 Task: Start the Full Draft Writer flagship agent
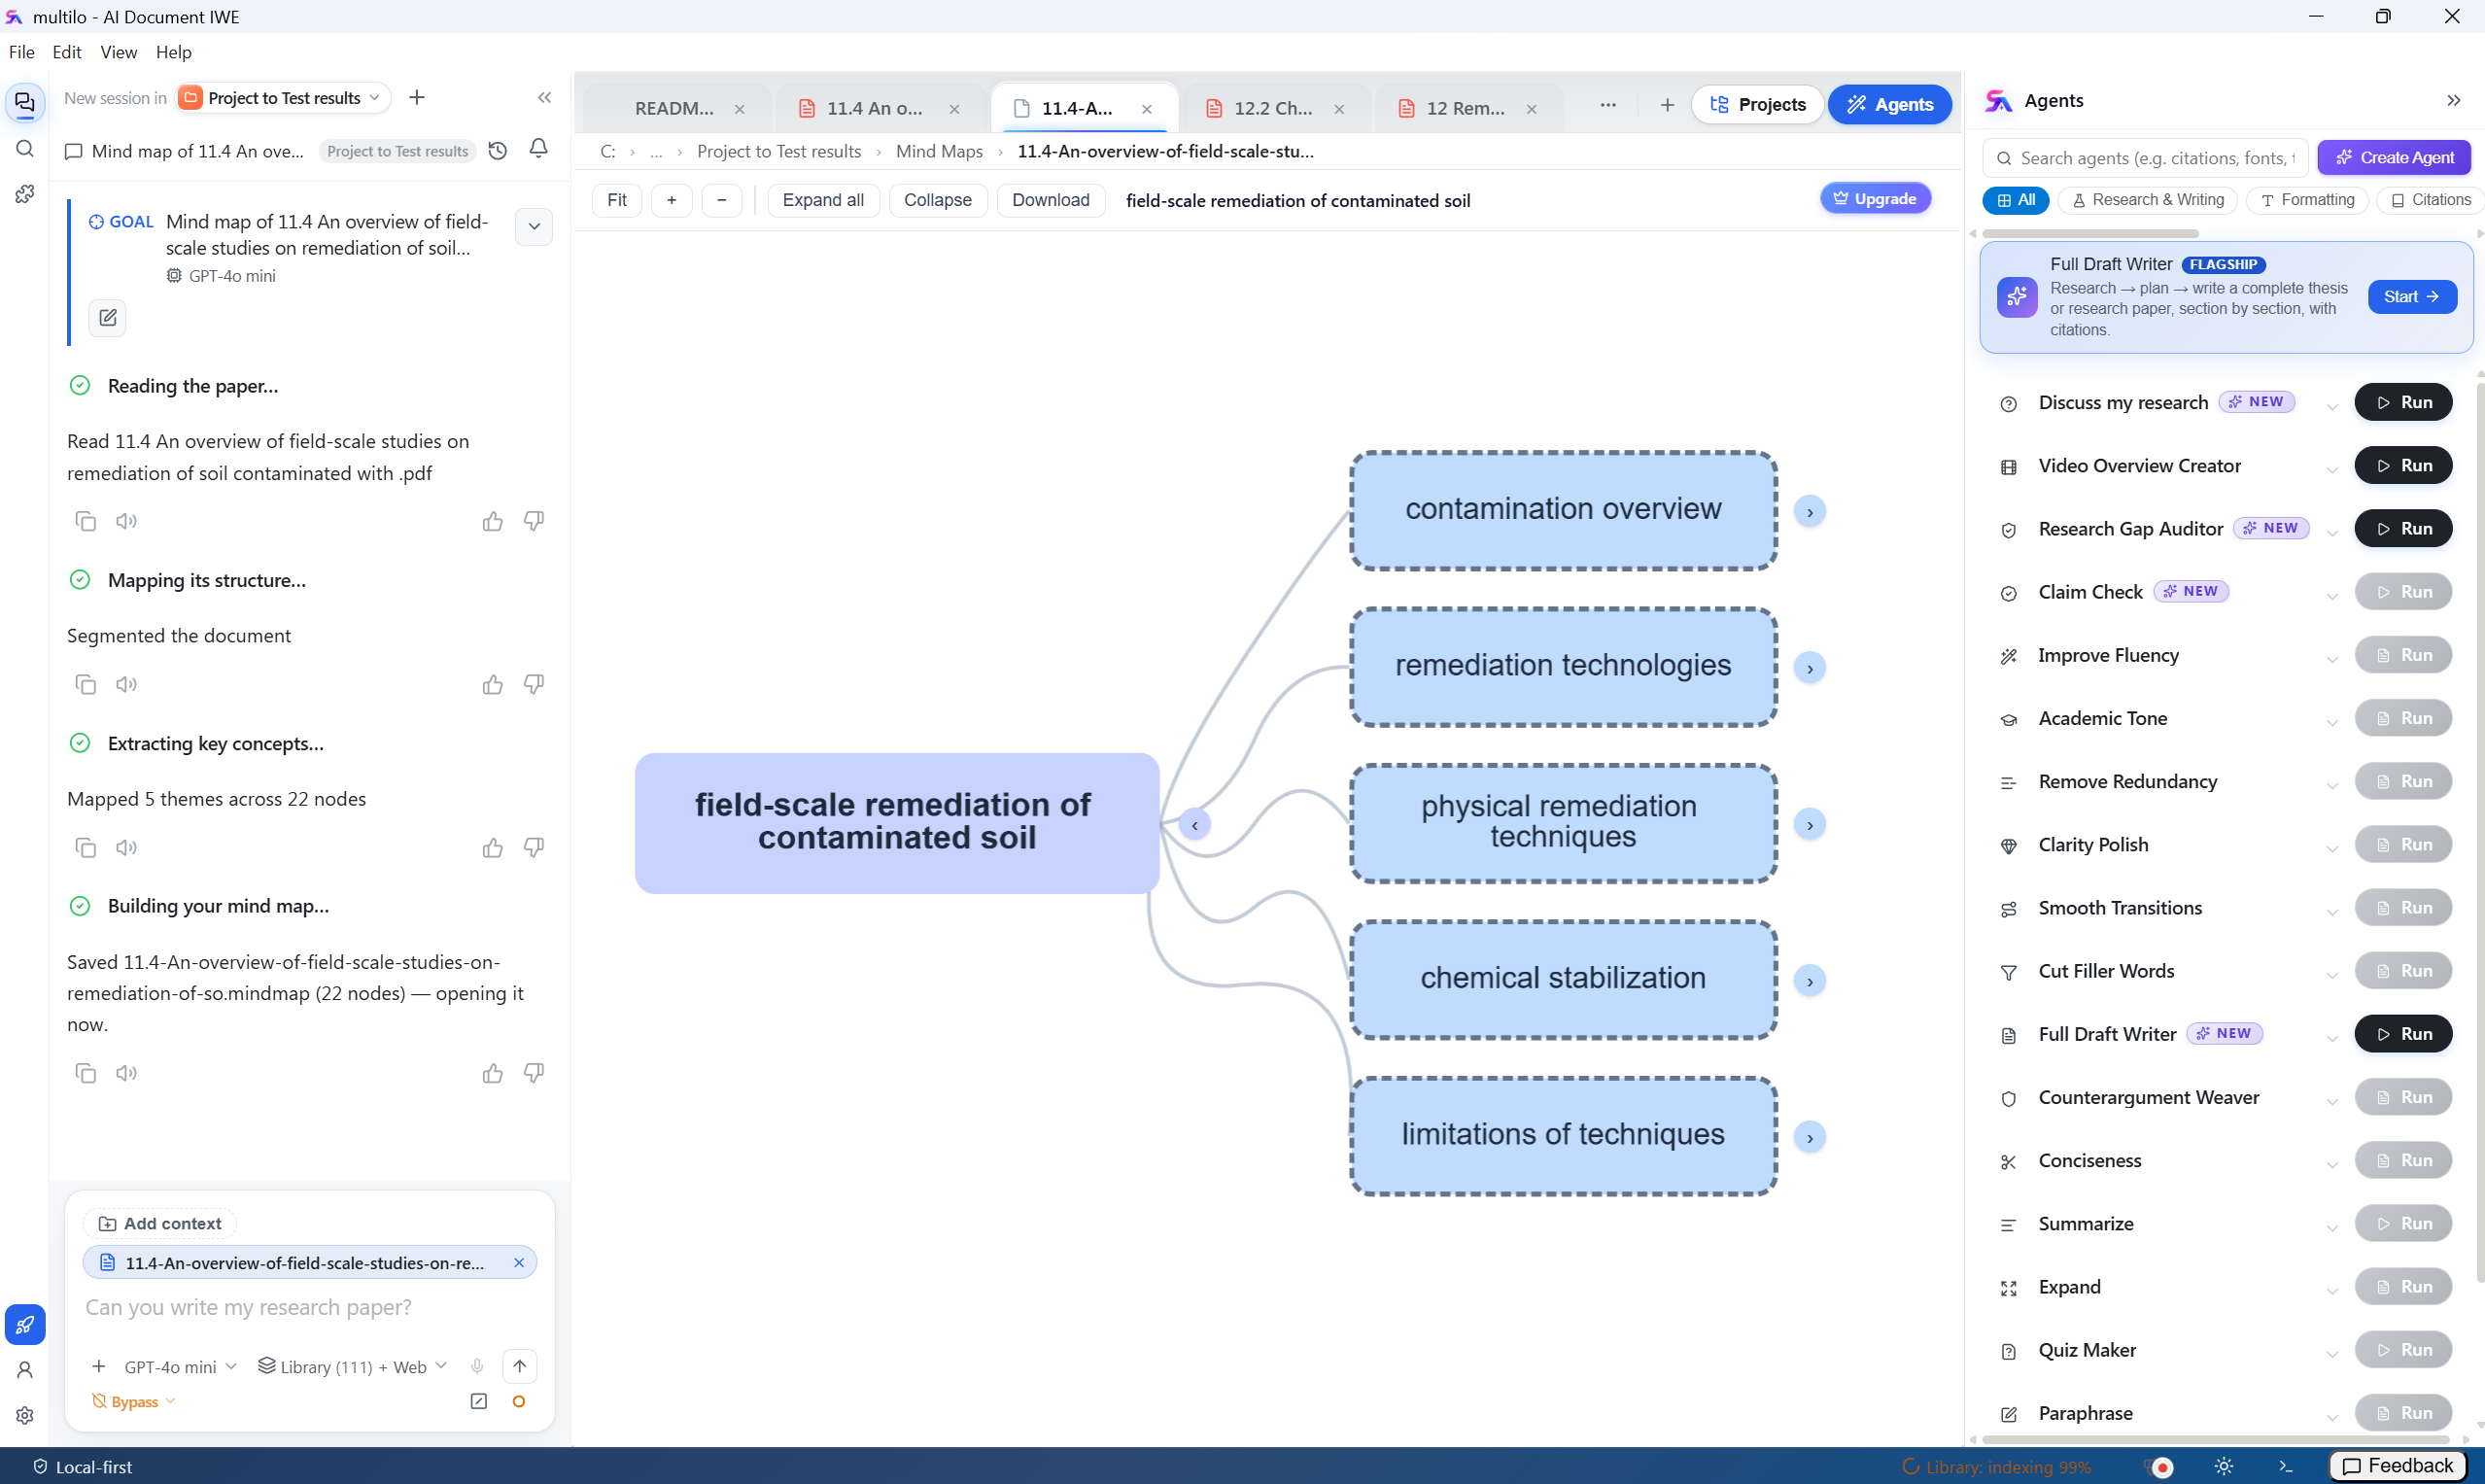click(2411, 297)
